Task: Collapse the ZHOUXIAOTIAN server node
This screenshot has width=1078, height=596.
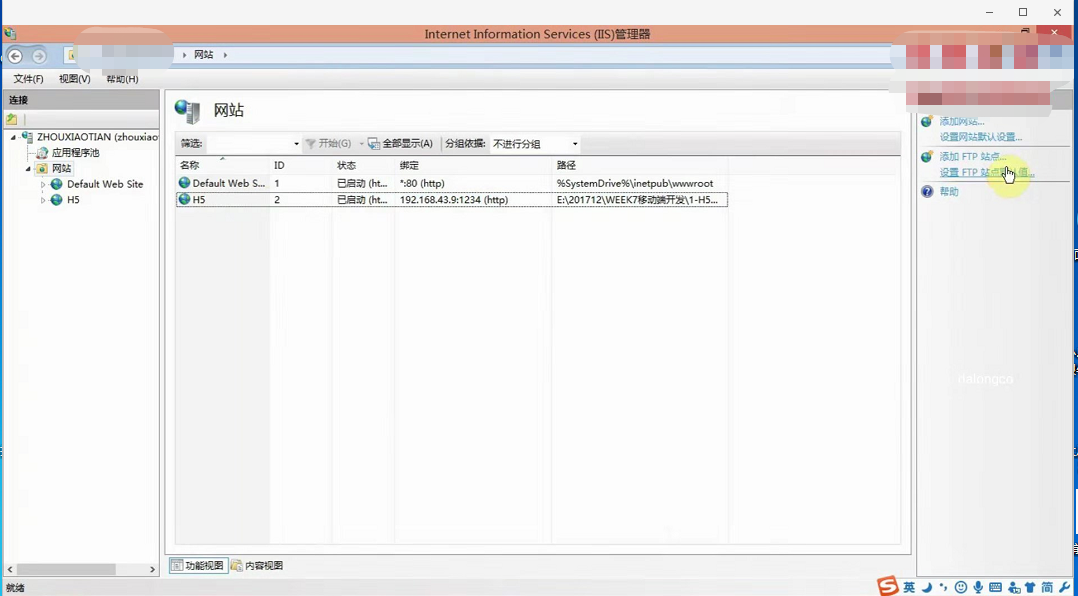Action: [13, 137]
